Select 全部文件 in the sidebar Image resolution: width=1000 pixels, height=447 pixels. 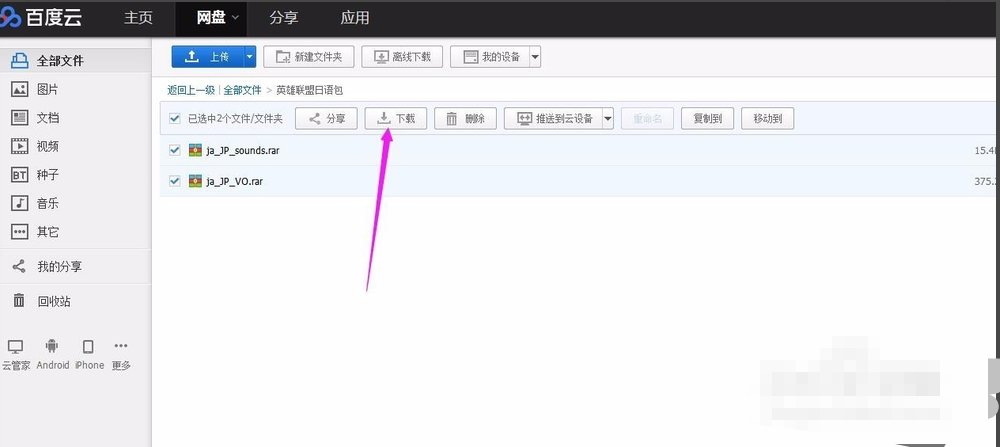pos(75,61)
